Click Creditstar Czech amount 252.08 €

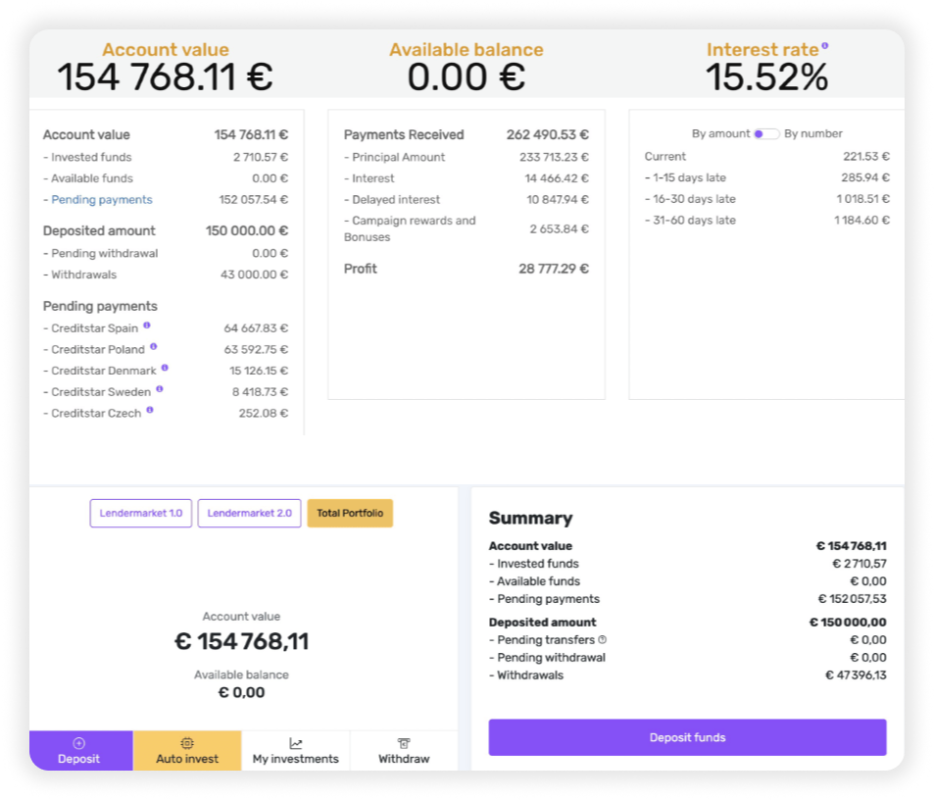[263, 413]
